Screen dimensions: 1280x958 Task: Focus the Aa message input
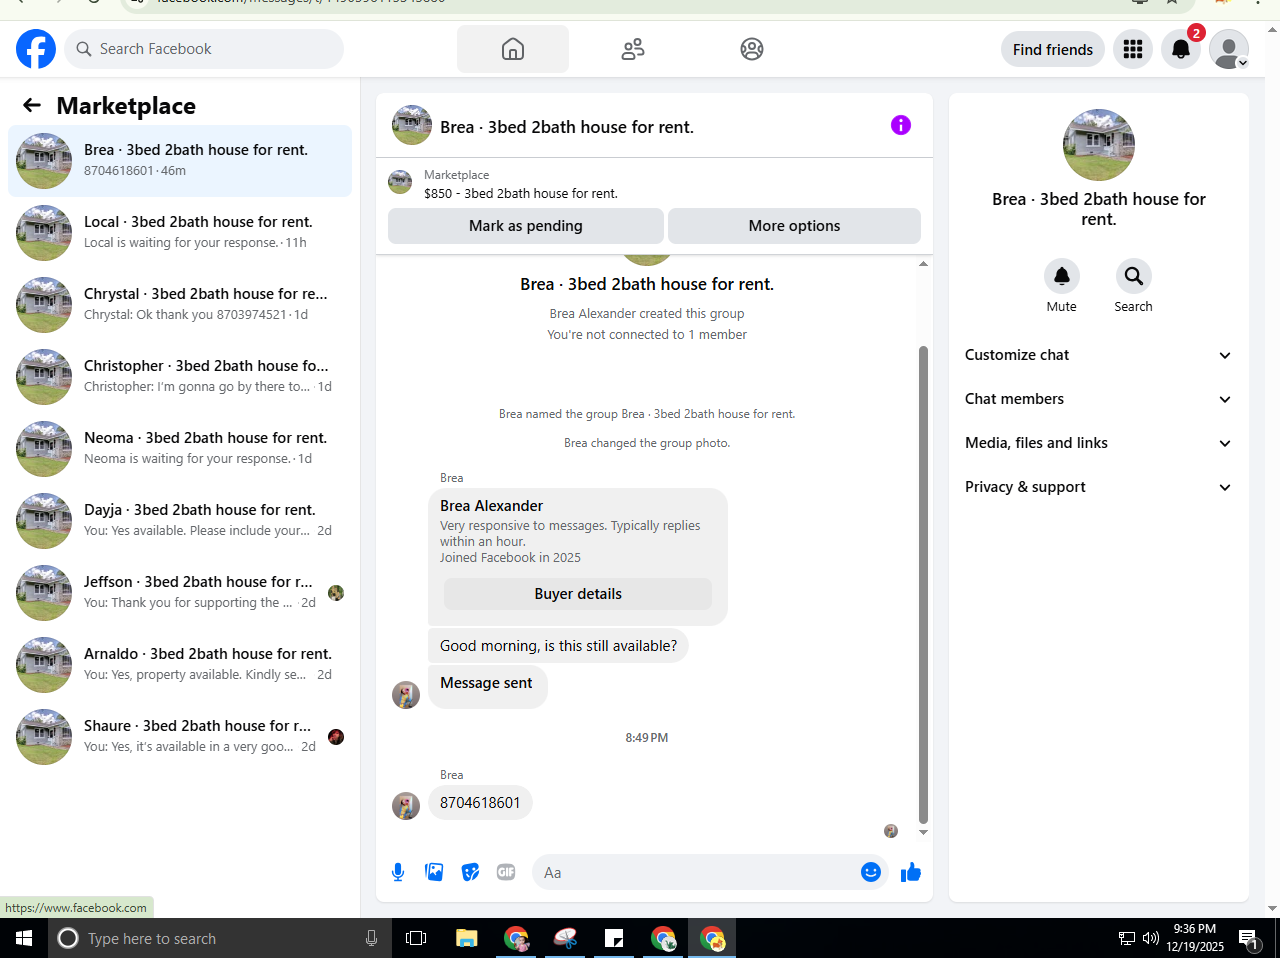point(700,873)
